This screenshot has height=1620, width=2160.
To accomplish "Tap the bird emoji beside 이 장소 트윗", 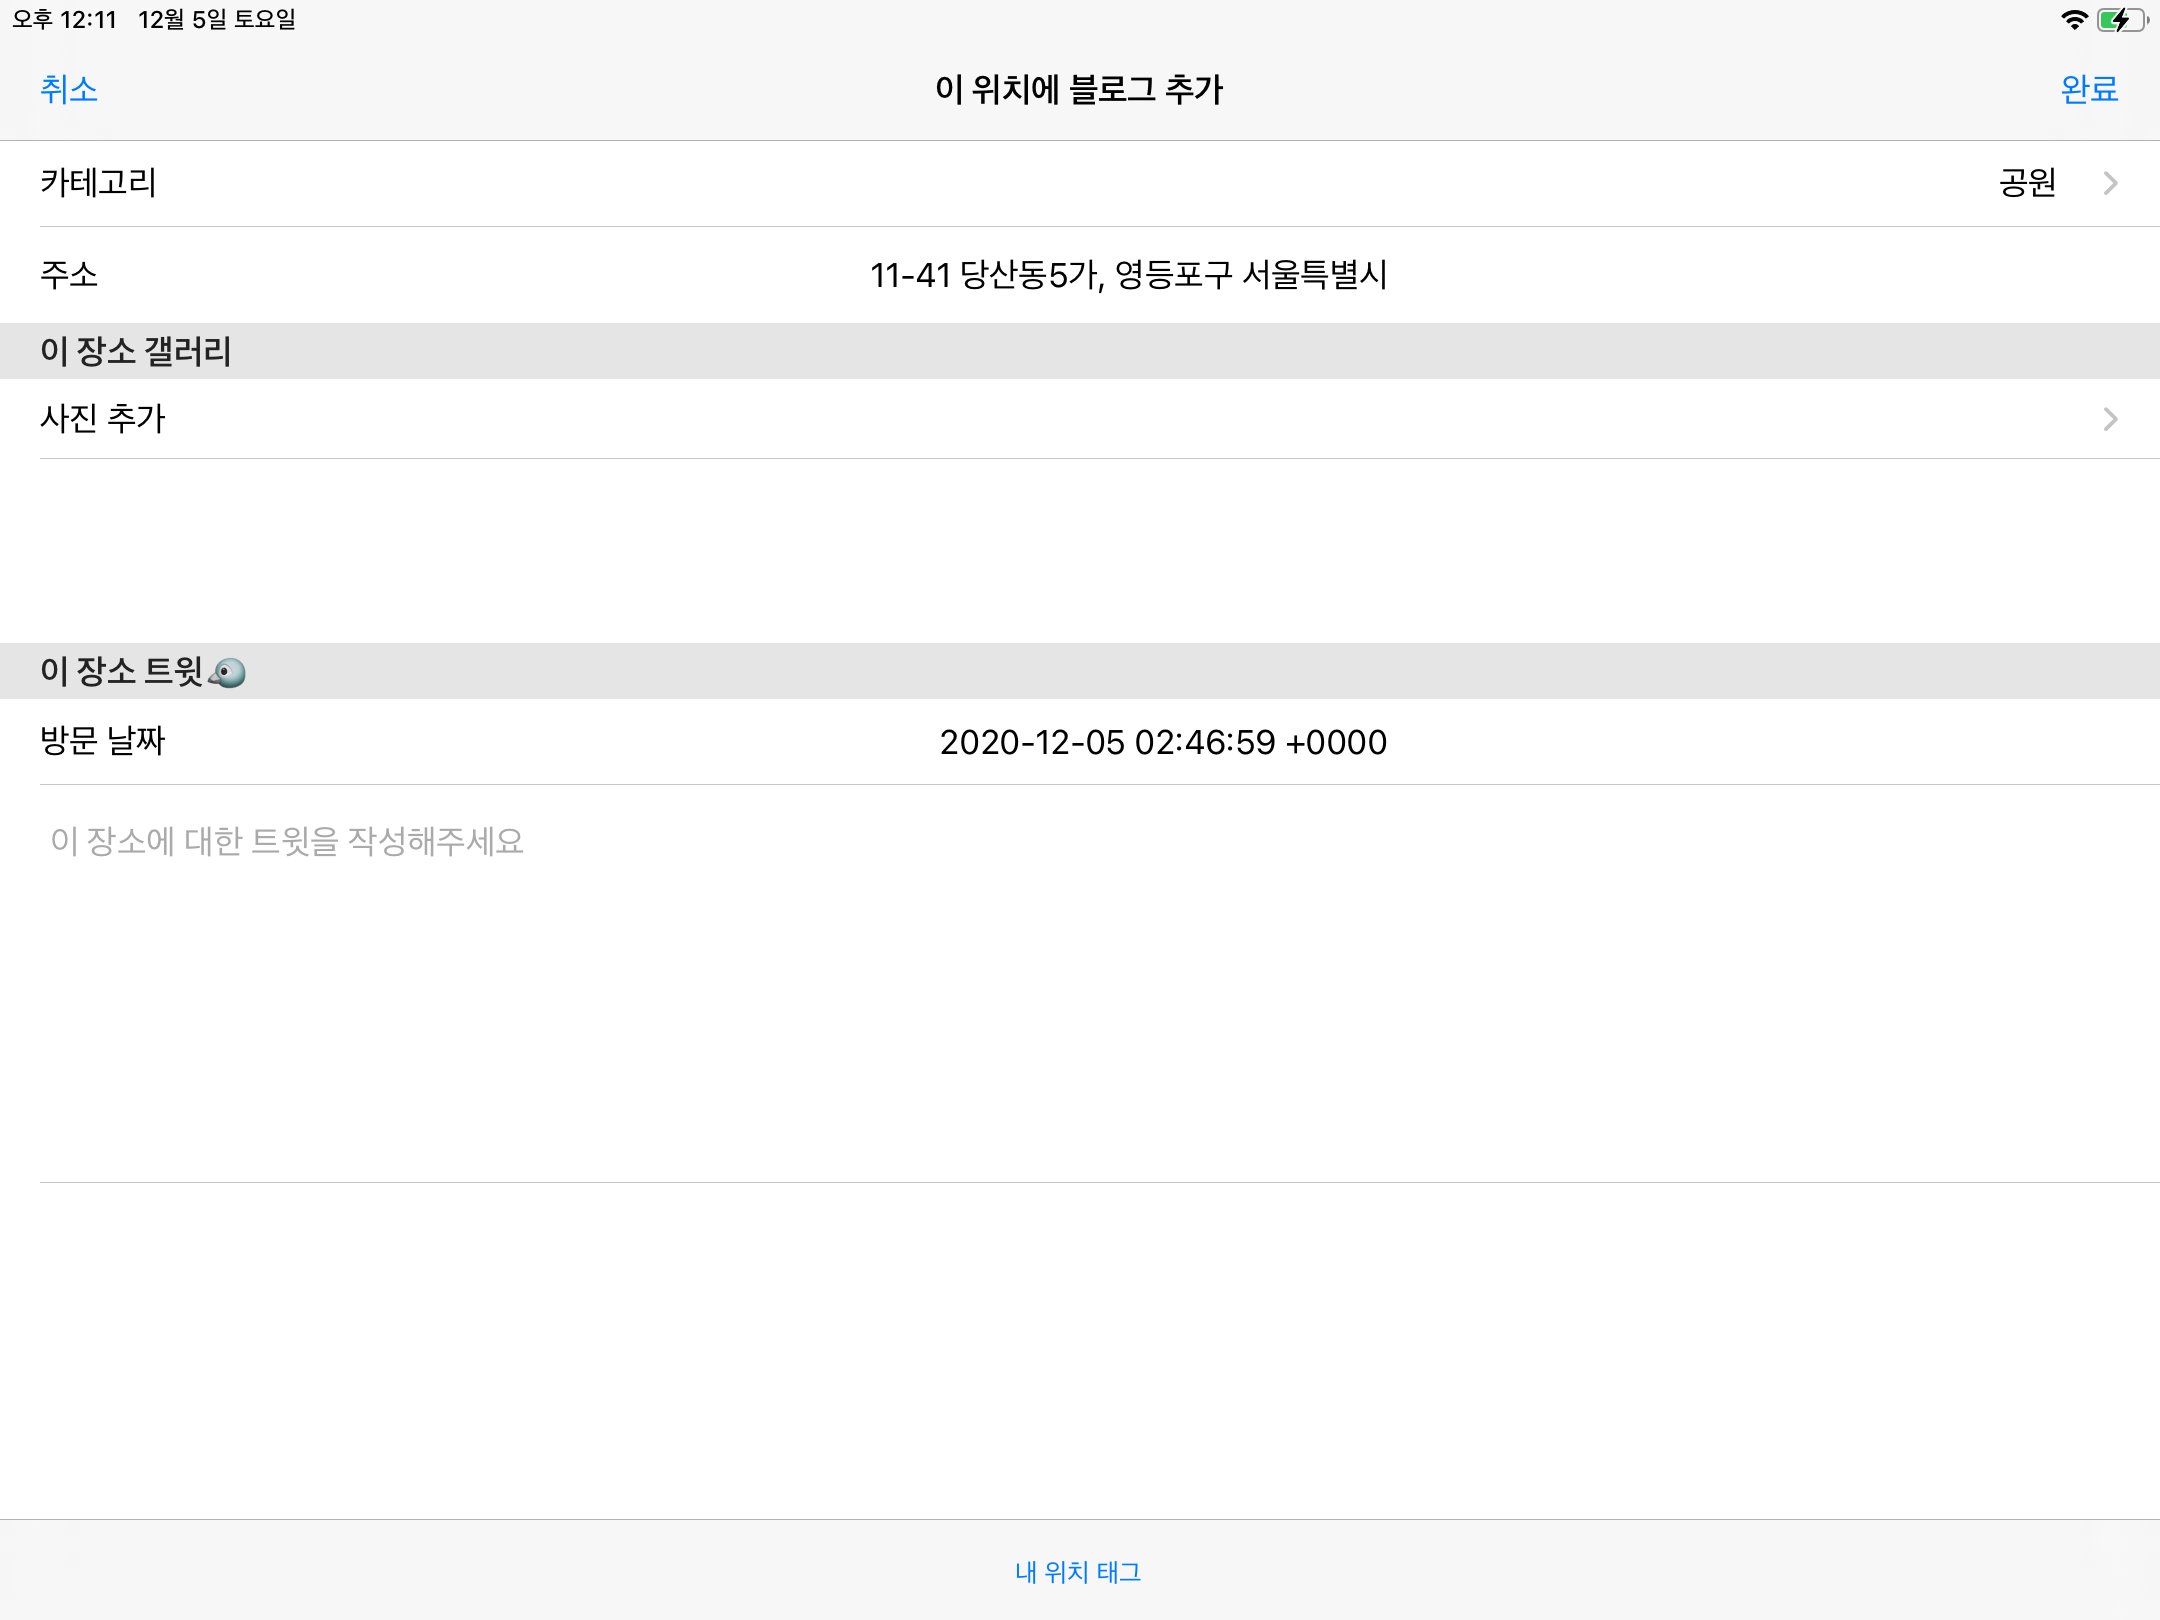I will coord(229,672).
